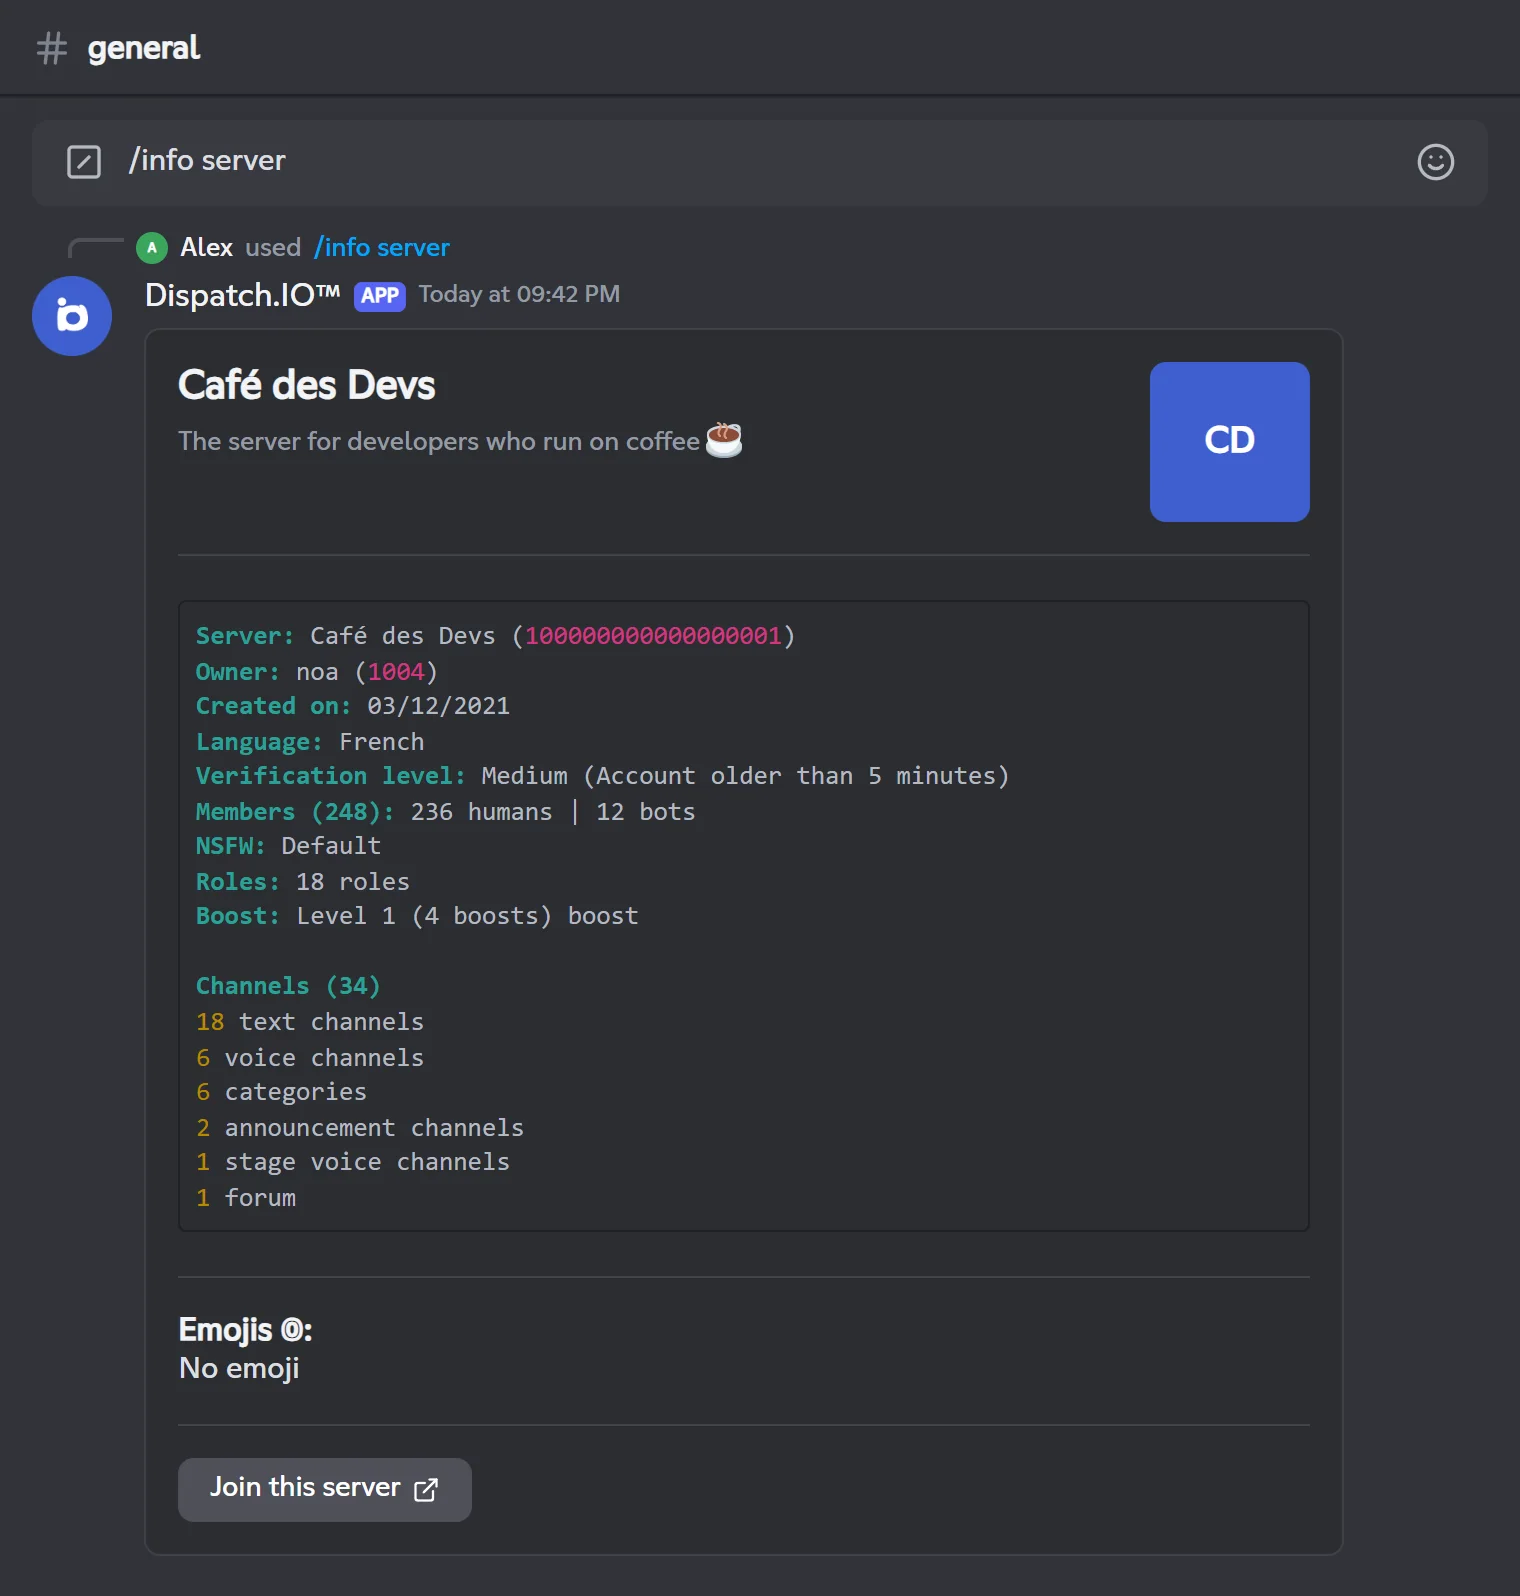Click the general channel name
Image resolution: width=1520 pixels, height=1596 pixels.
point(144,48)
